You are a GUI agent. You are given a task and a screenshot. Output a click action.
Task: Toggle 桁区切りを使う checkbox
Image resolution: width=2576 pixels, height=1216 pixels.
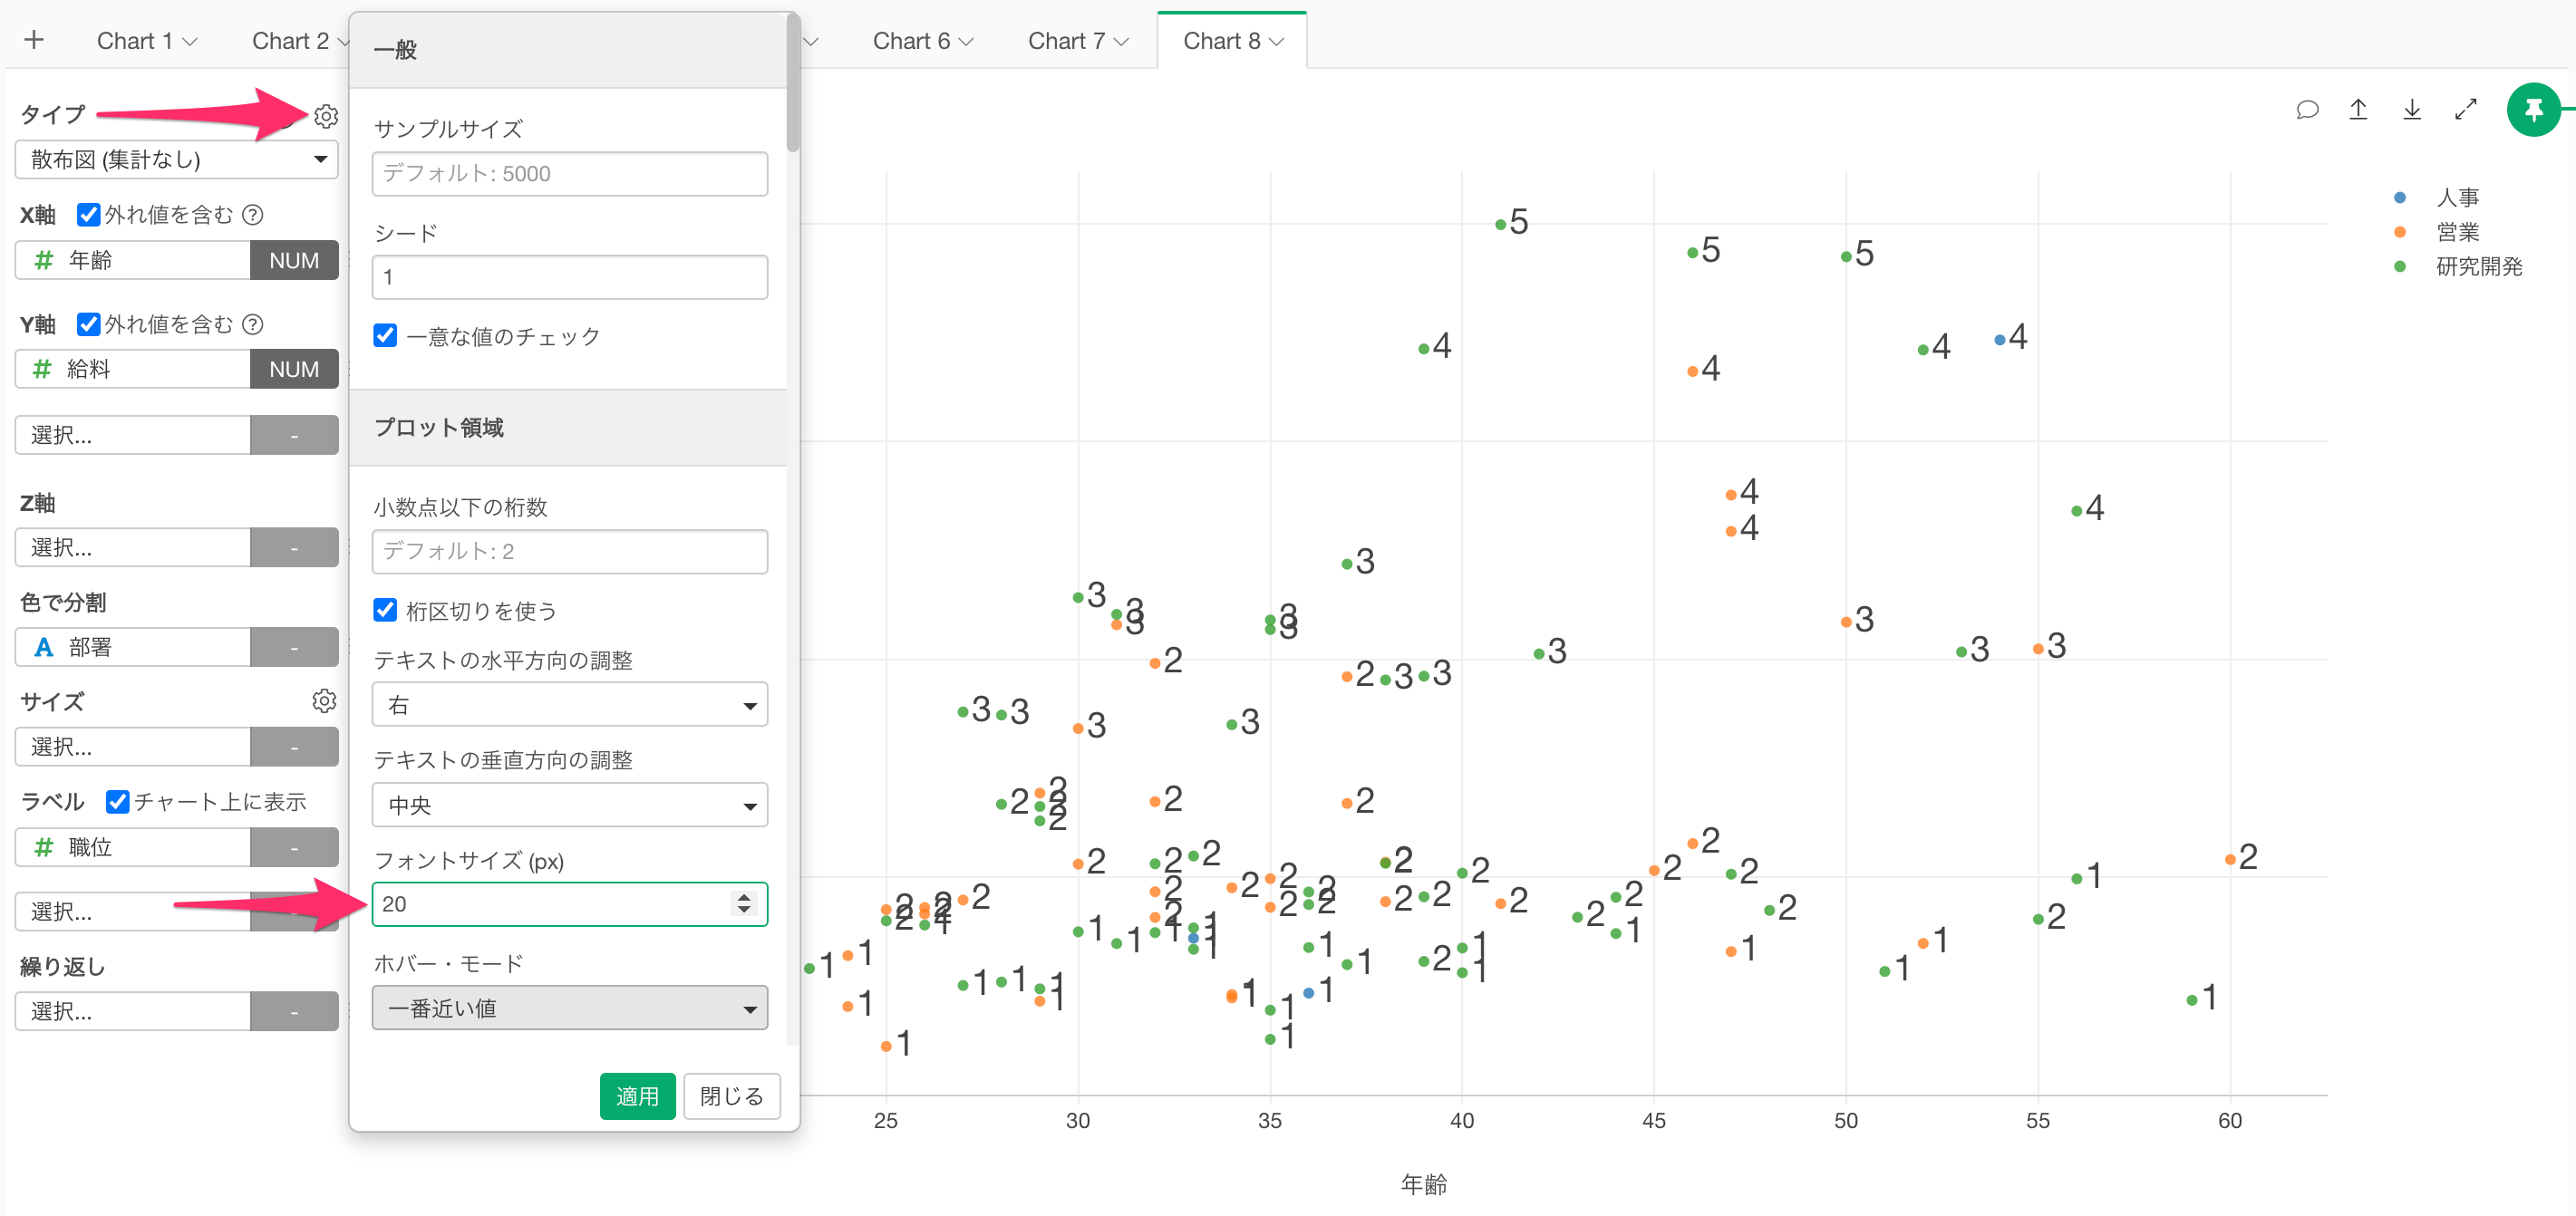click(x=385, y=610)
